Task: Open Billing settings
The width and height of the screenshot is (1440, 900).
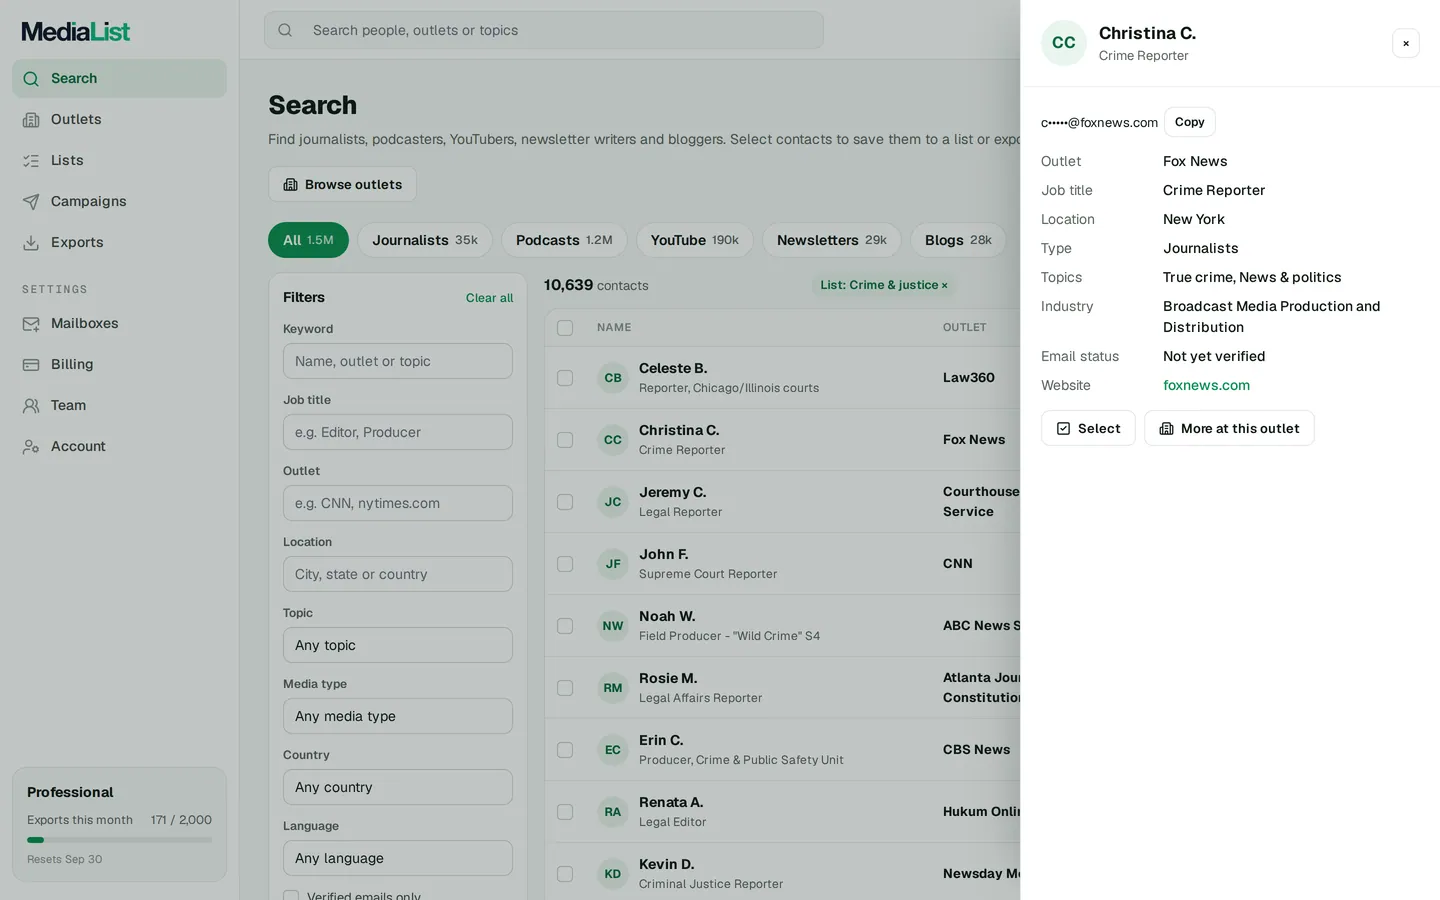Action: coord(119,364)
